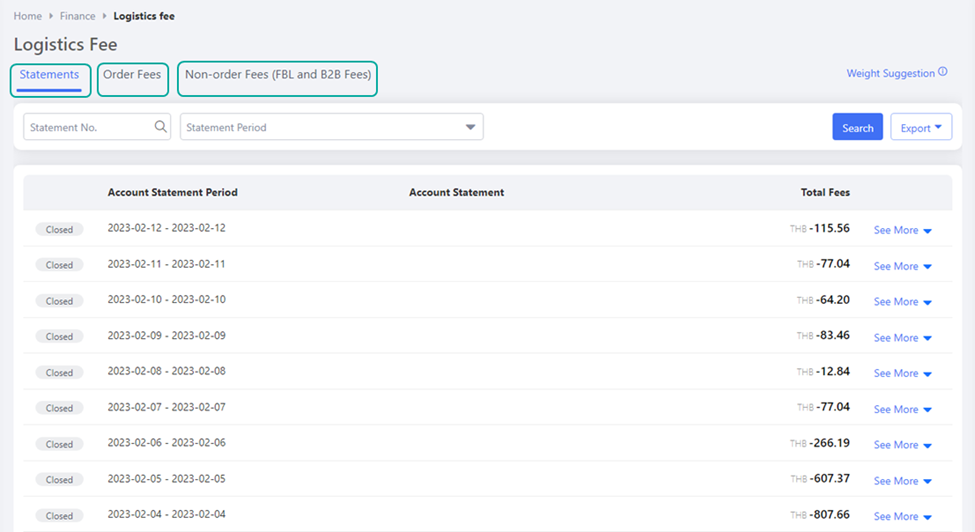Click the search magnifier icon in Statement No. field
This screenshot has width=975, height=532.
point(161,127)
